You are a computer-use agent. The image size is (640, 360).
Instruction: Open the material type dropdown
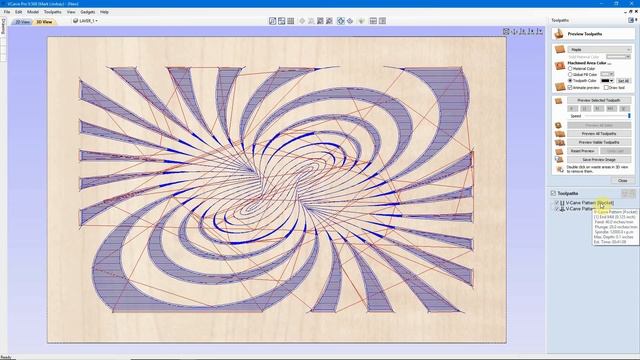tap(600, 49)
